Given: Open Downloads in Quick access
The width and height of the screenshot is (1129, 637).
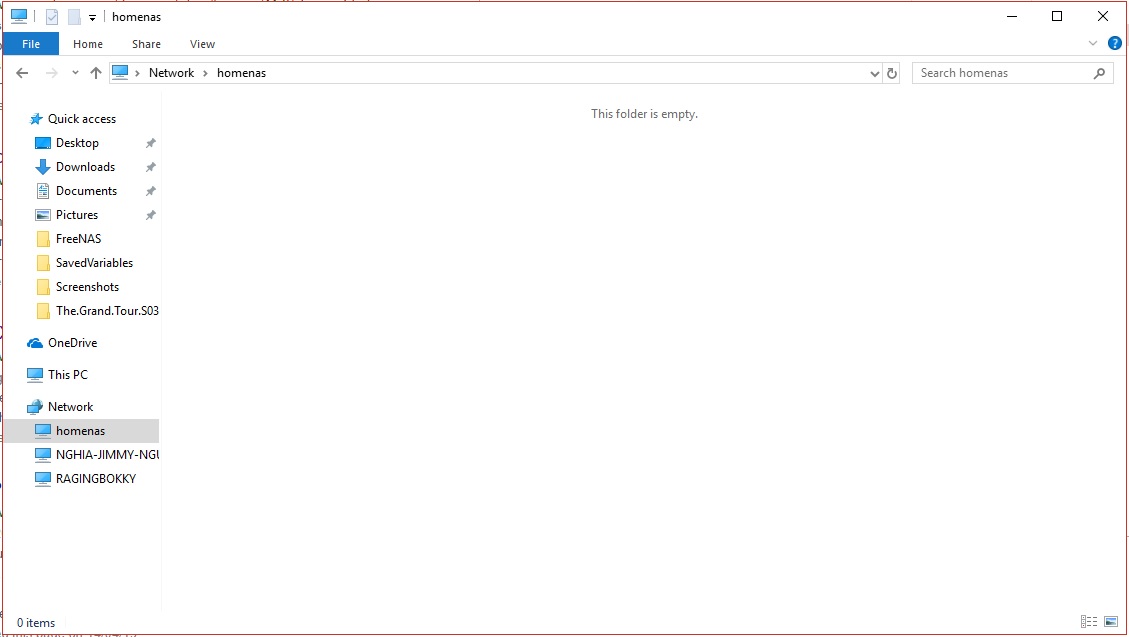Looking at the screenshot, I should pos(85,166).
